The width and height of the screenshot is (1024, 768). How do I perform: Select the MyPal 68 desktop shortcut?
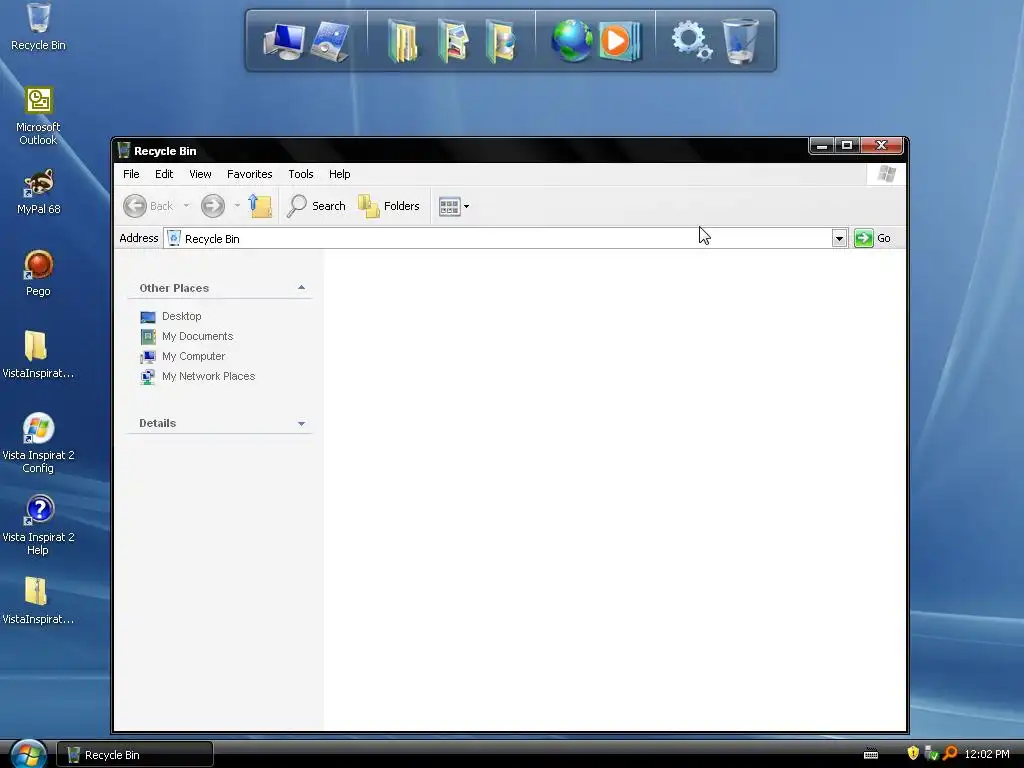tap(38, 192)
